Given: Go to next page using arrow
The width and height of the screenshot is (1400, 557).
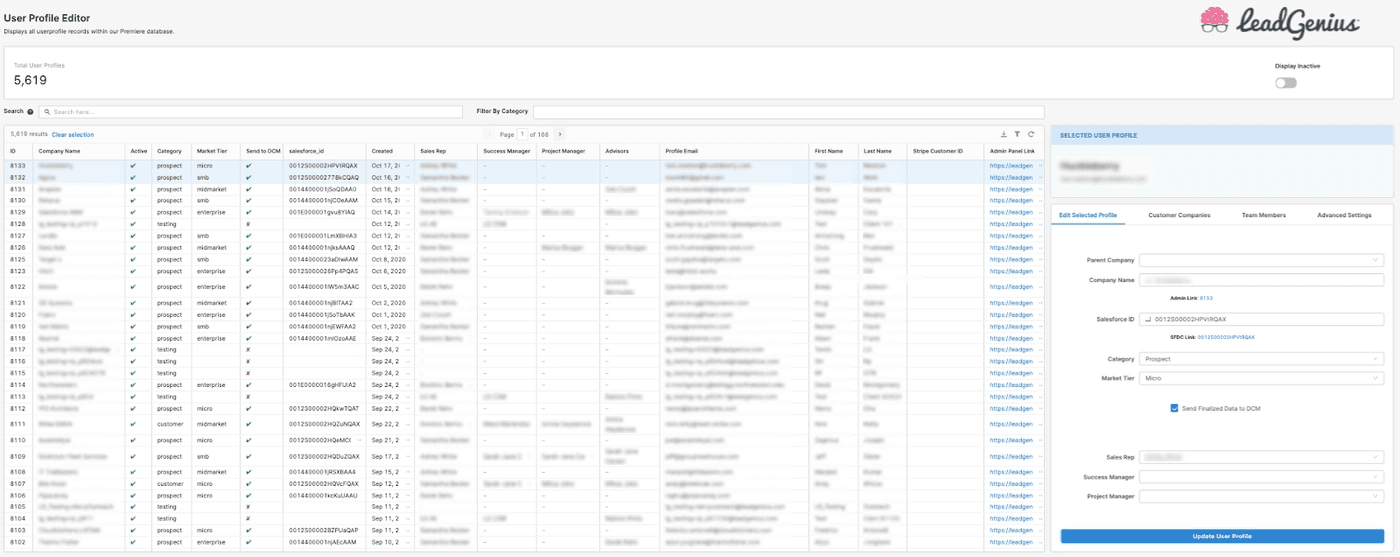Looking at the screenshot, I should coord(560,134).
